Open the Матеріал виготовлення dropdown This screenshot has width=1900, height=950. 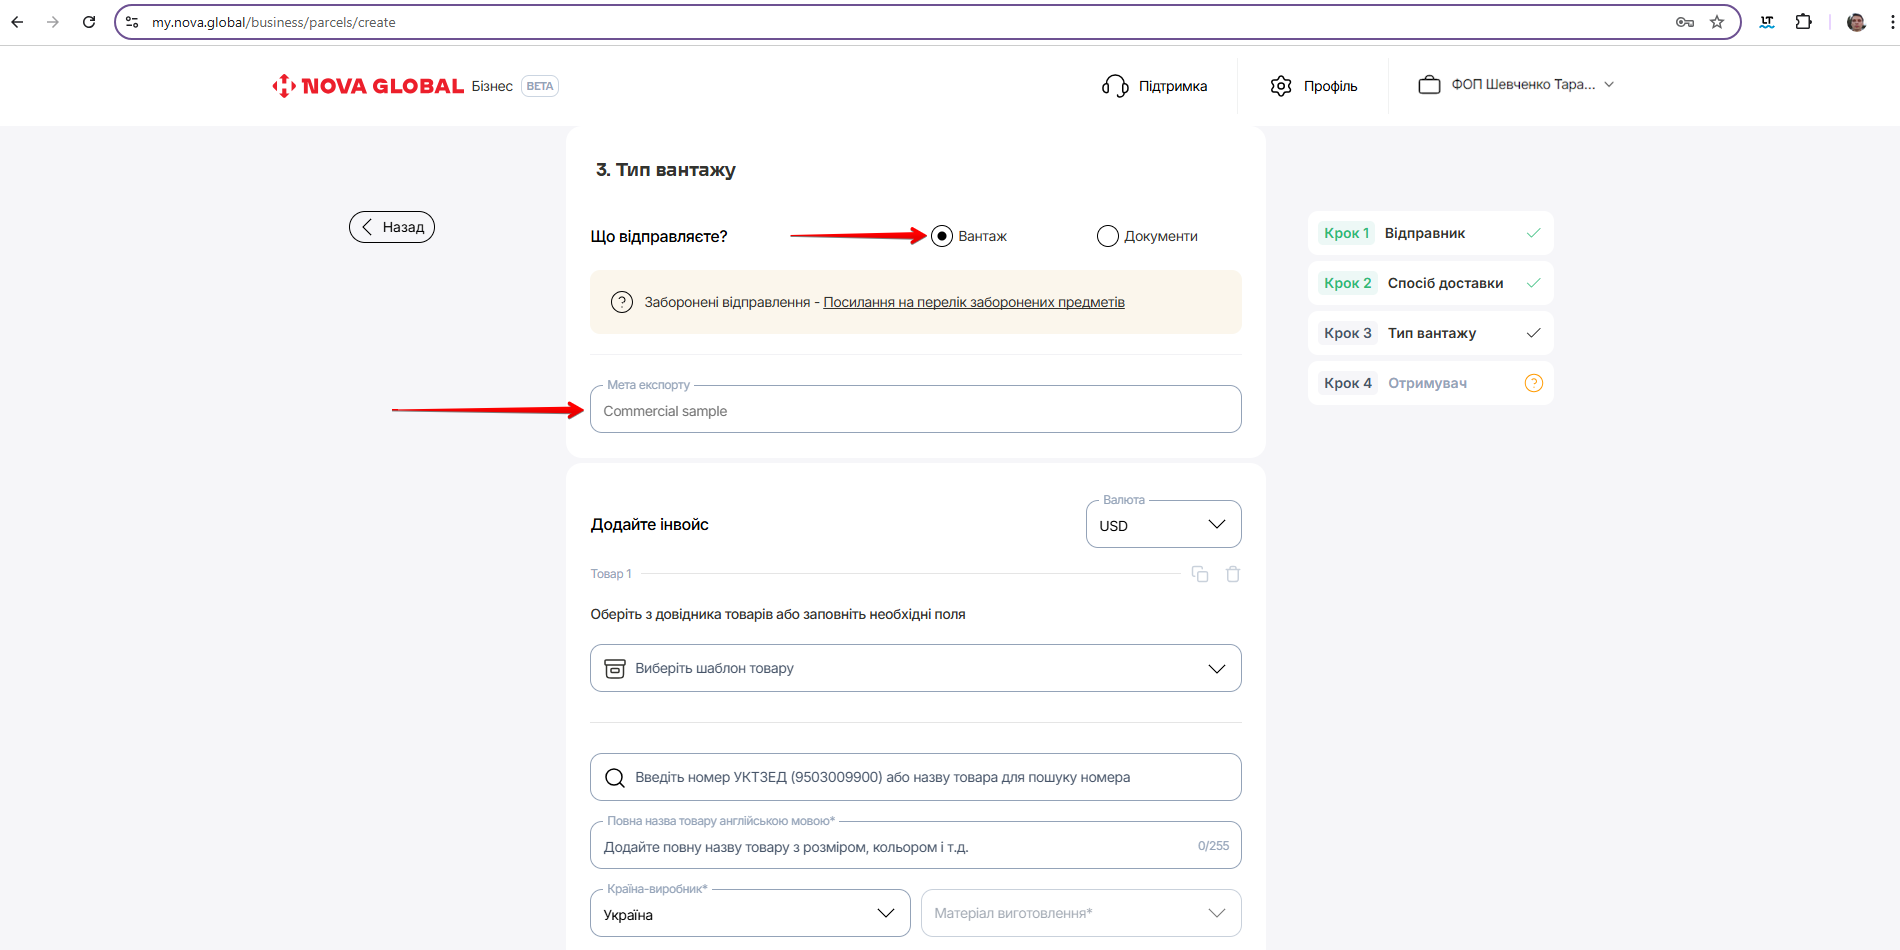1080,914
